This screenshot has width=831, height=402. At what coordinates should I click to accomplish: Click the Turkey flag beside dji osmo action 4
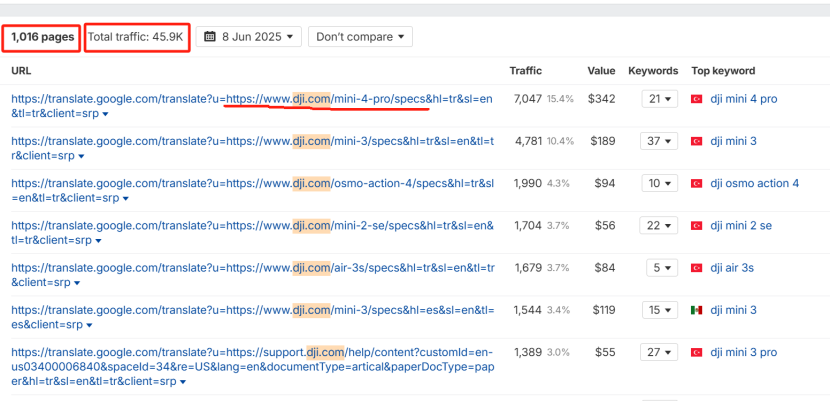click(697, 184)
